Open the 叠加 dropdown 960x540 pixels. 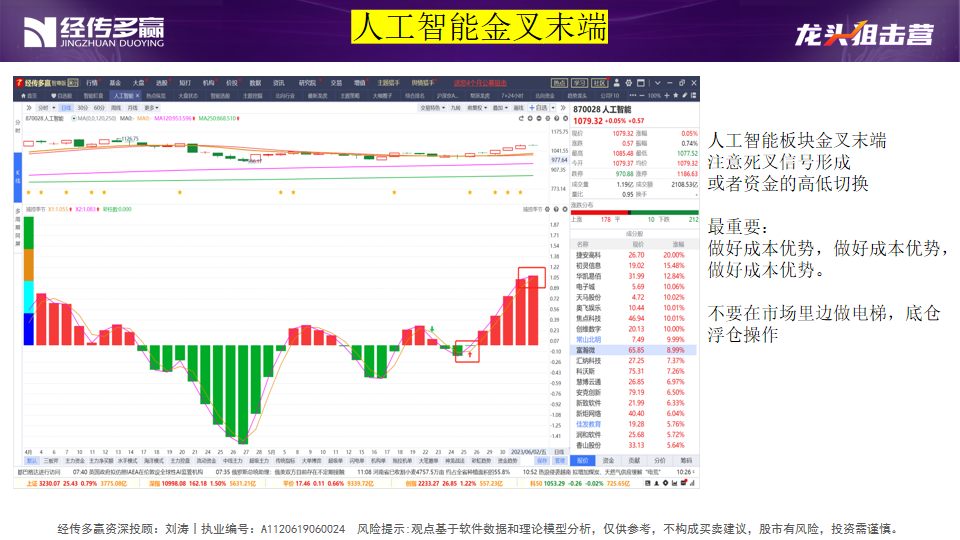pyautogui.click(x=500, y=108)
